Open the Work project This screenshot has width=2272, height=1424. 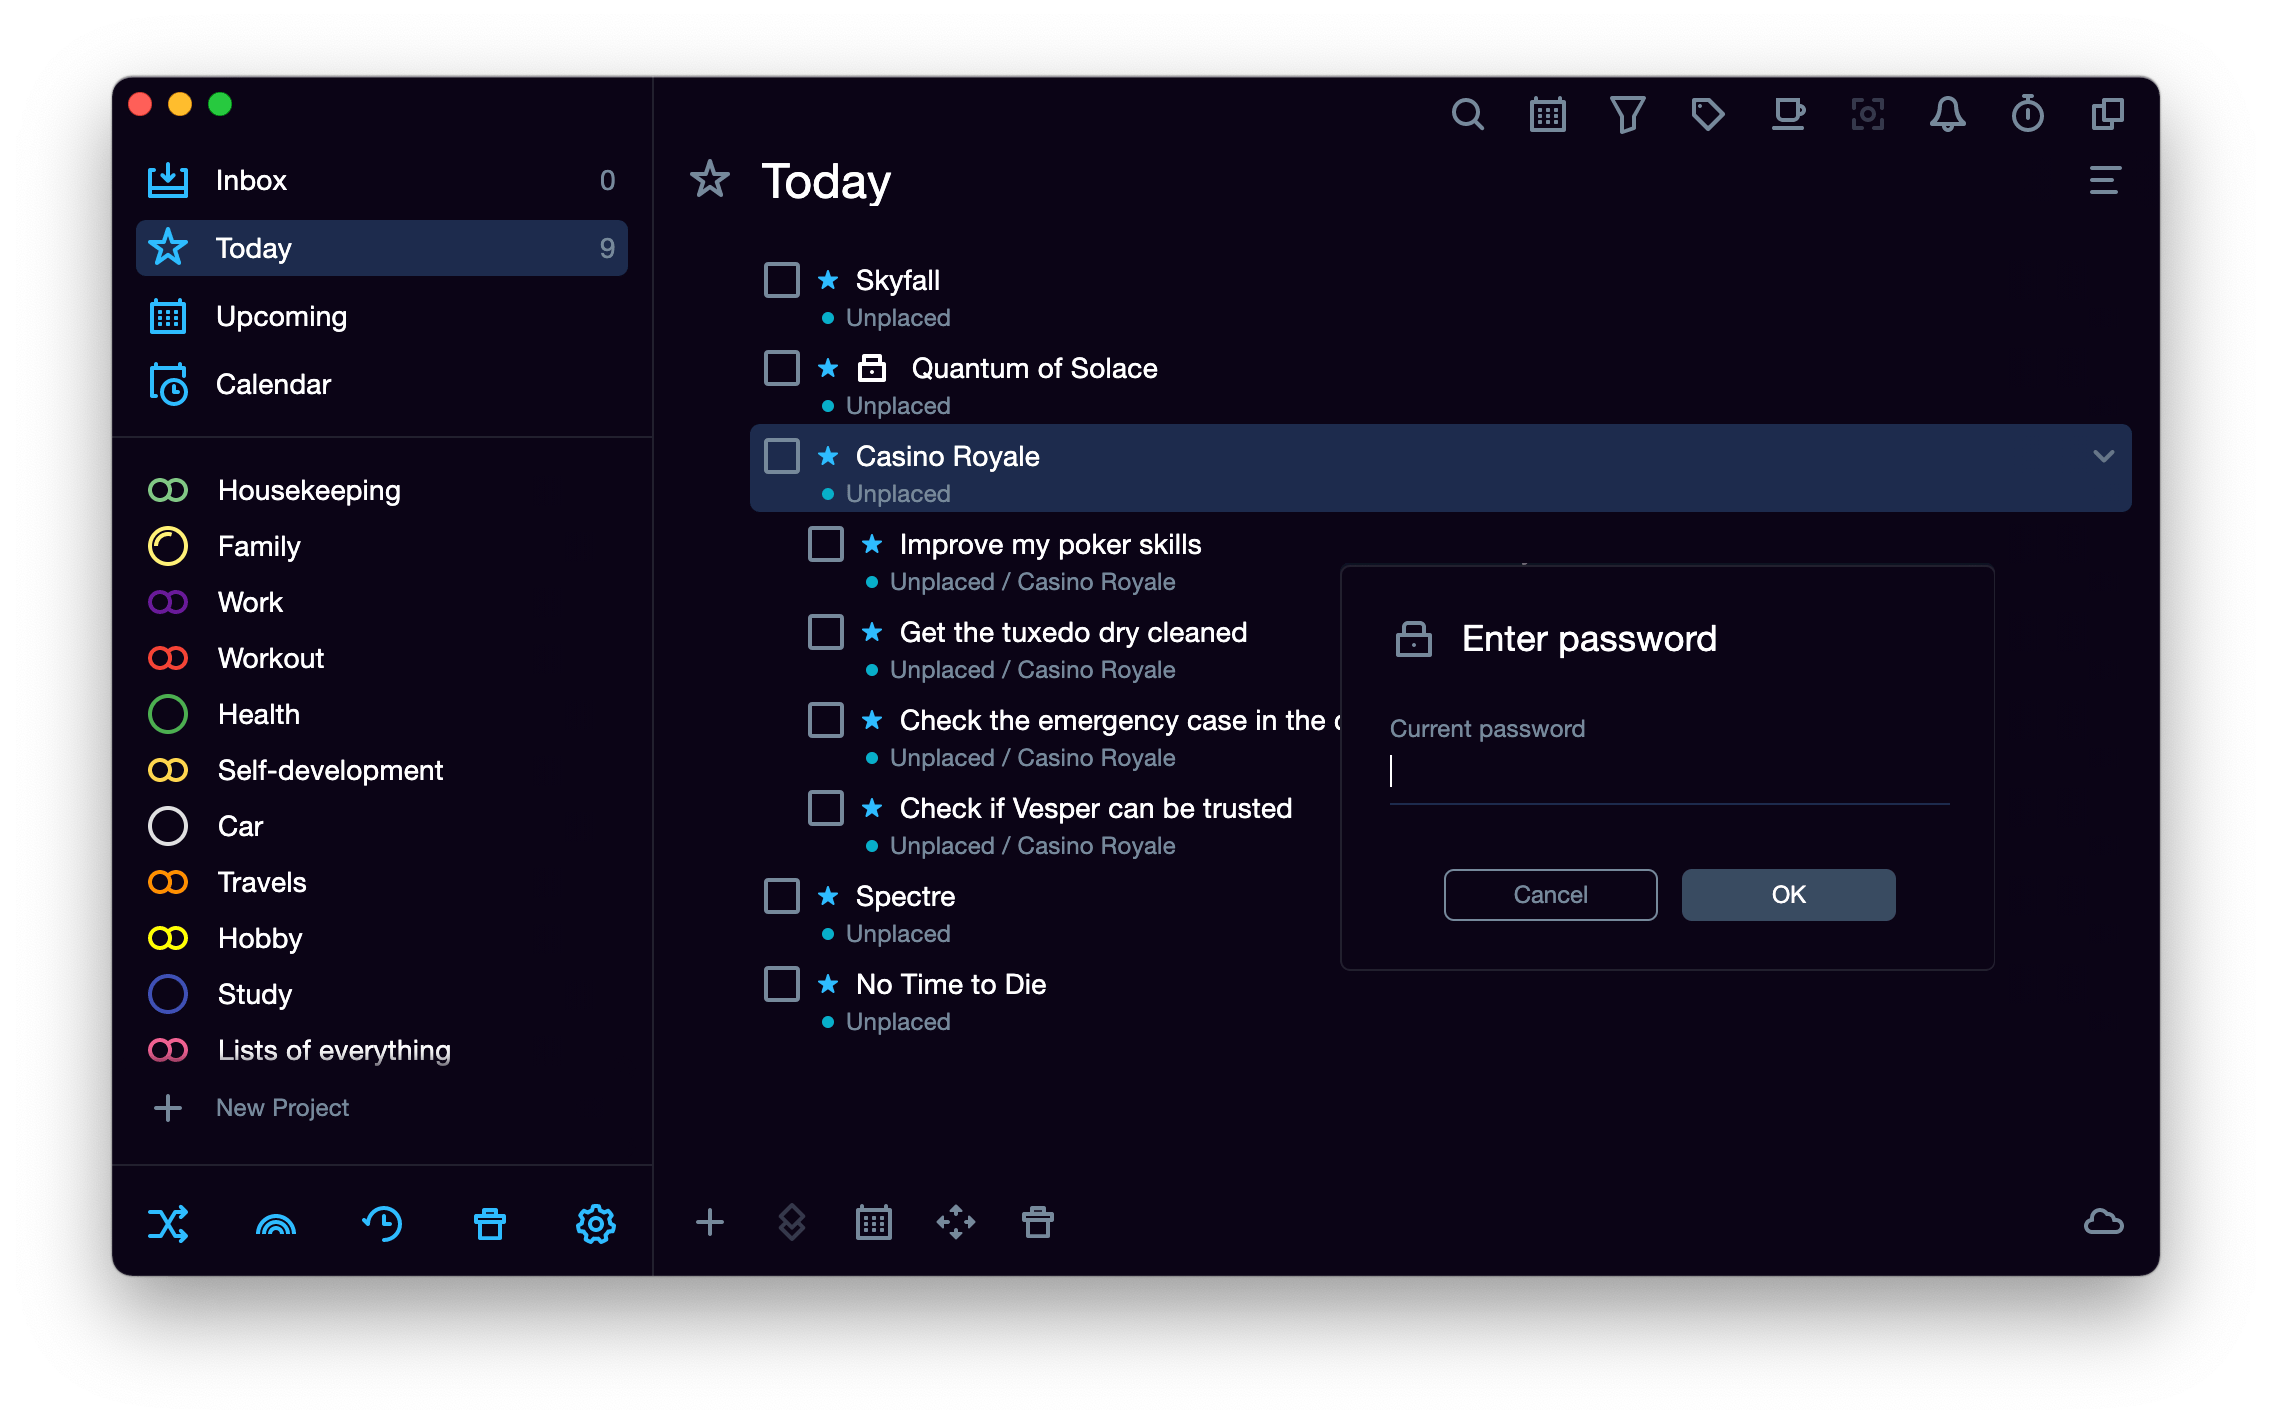click(x=382, y=602)
